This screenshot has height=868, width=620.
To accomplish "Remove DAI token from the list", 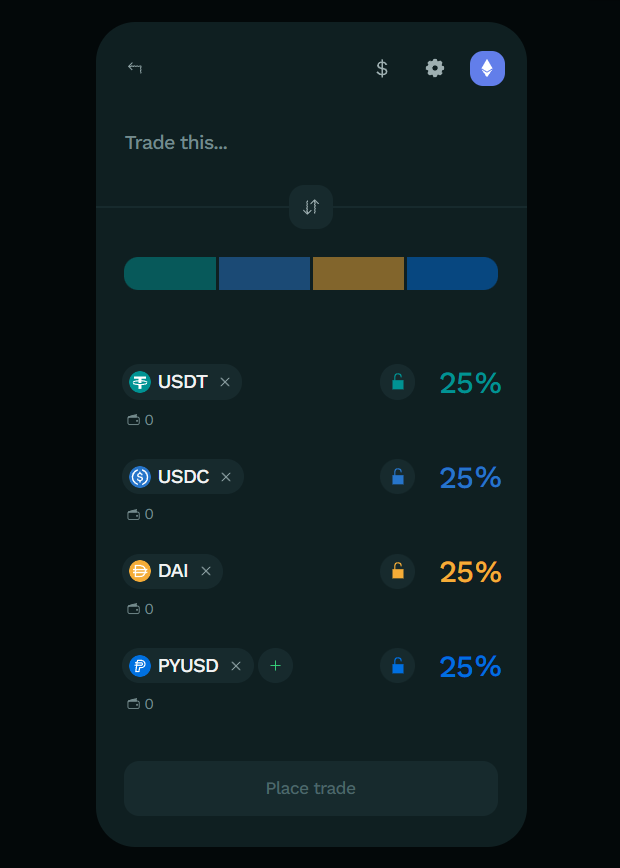I will (206, 571).
